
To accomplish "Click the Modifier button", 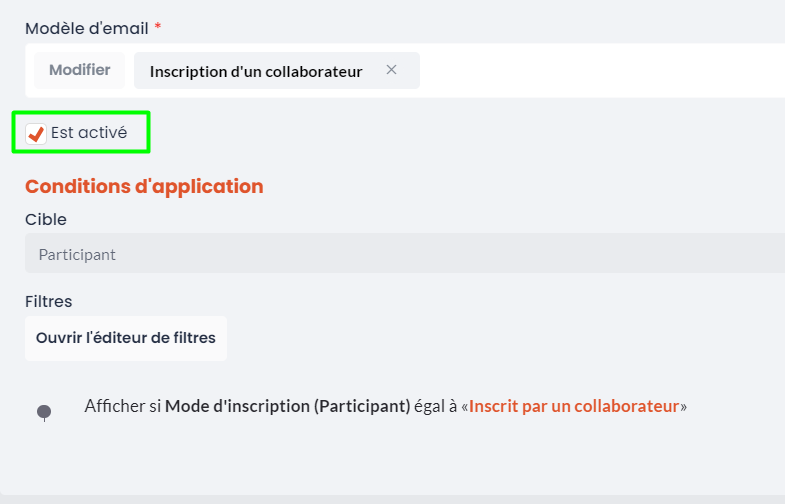I will (x=80, y=70).
